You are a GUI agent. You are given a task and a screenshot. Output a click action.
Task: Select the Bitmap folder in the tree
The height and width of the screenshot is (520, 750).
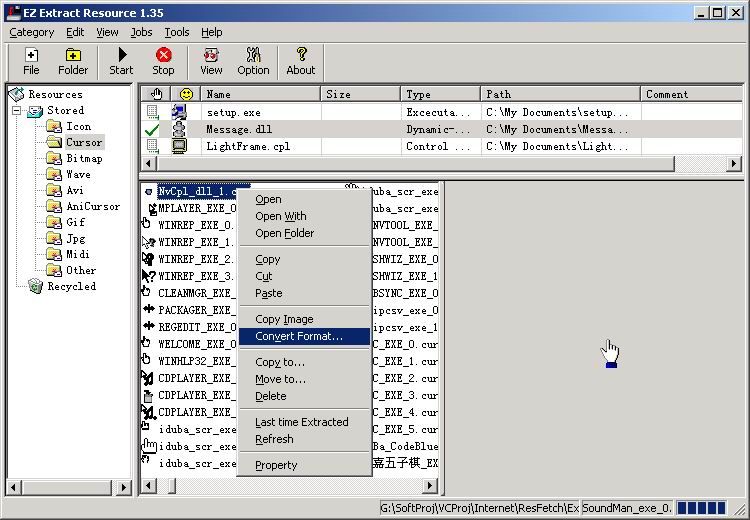coord(84,159)
